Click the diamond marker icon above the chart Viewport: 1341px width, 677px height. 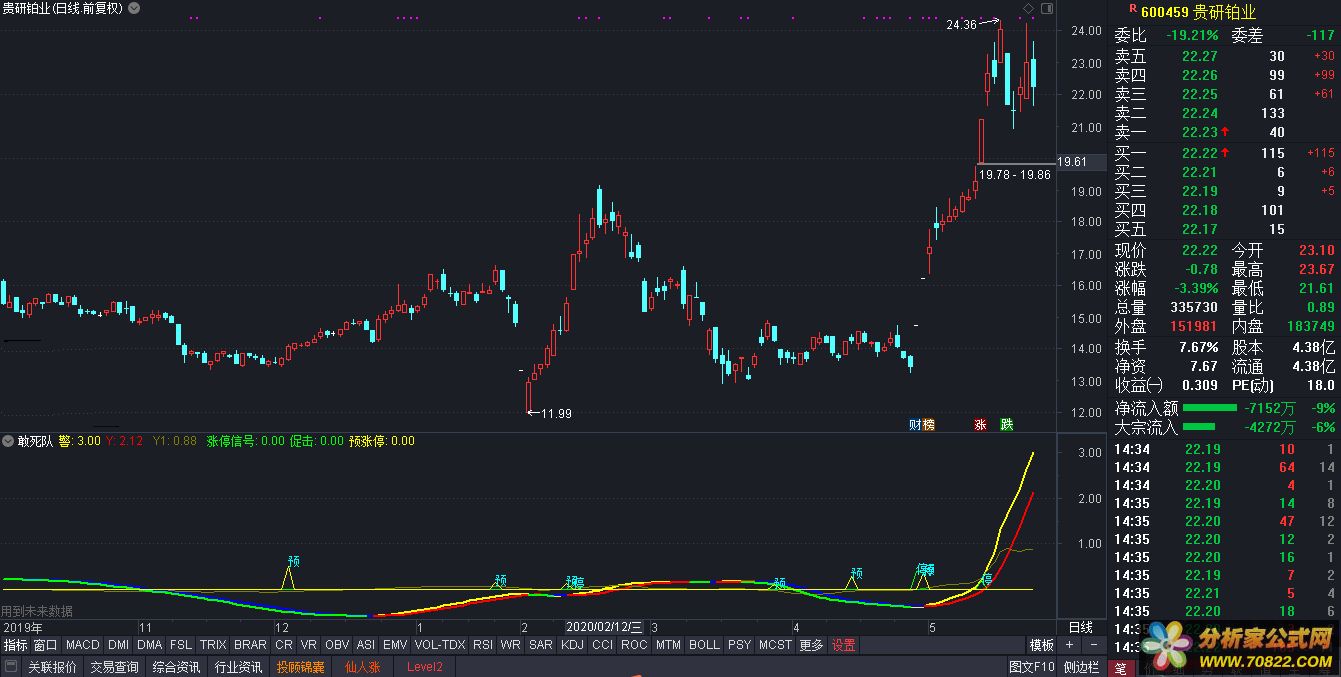(1029, 8)
